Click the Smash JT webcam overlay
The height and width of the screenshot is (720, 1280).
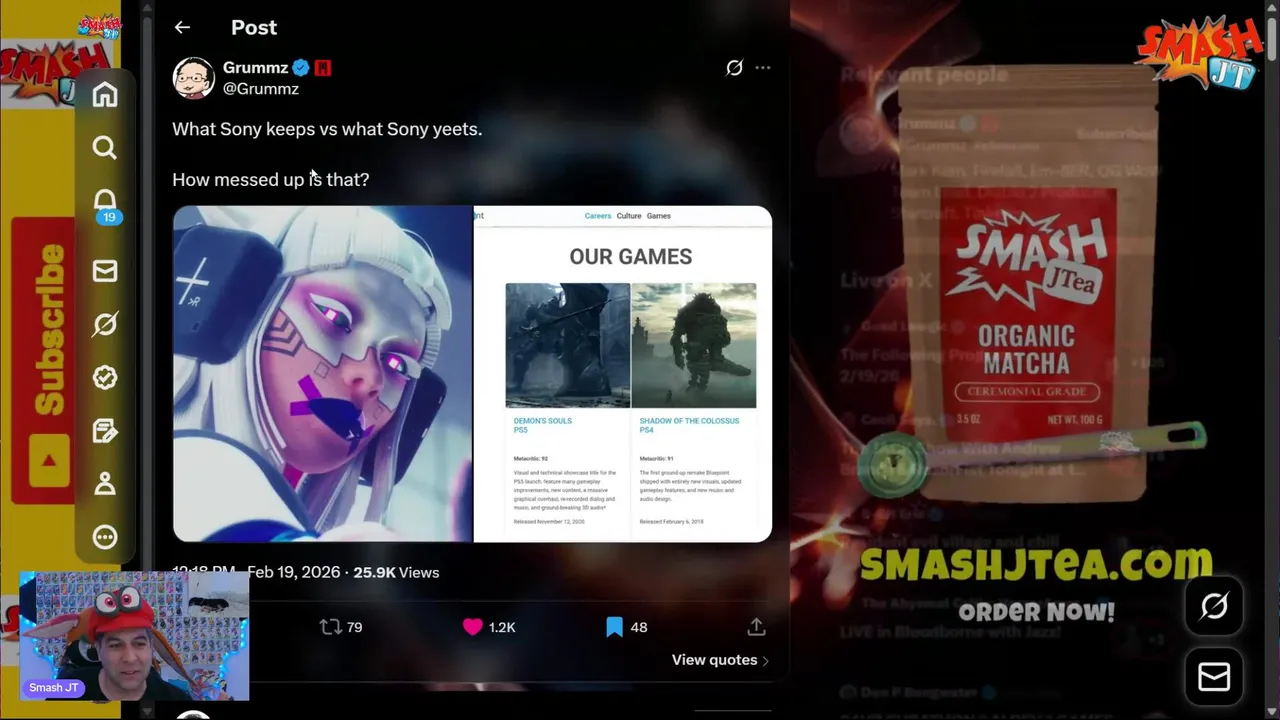pyautogui.click(x=134, y=636)
